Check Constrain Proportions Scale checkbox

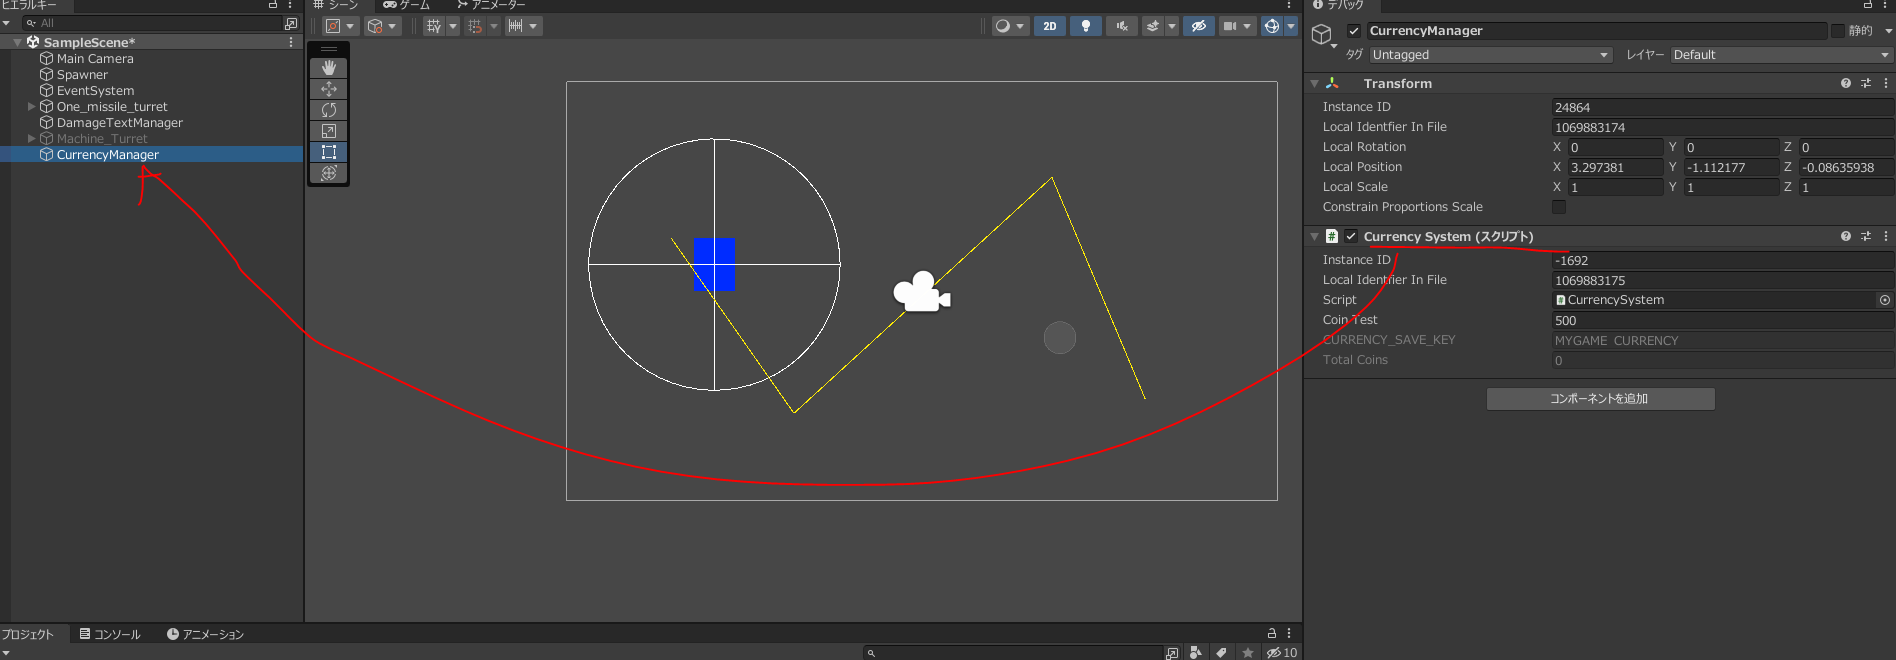1559,207
